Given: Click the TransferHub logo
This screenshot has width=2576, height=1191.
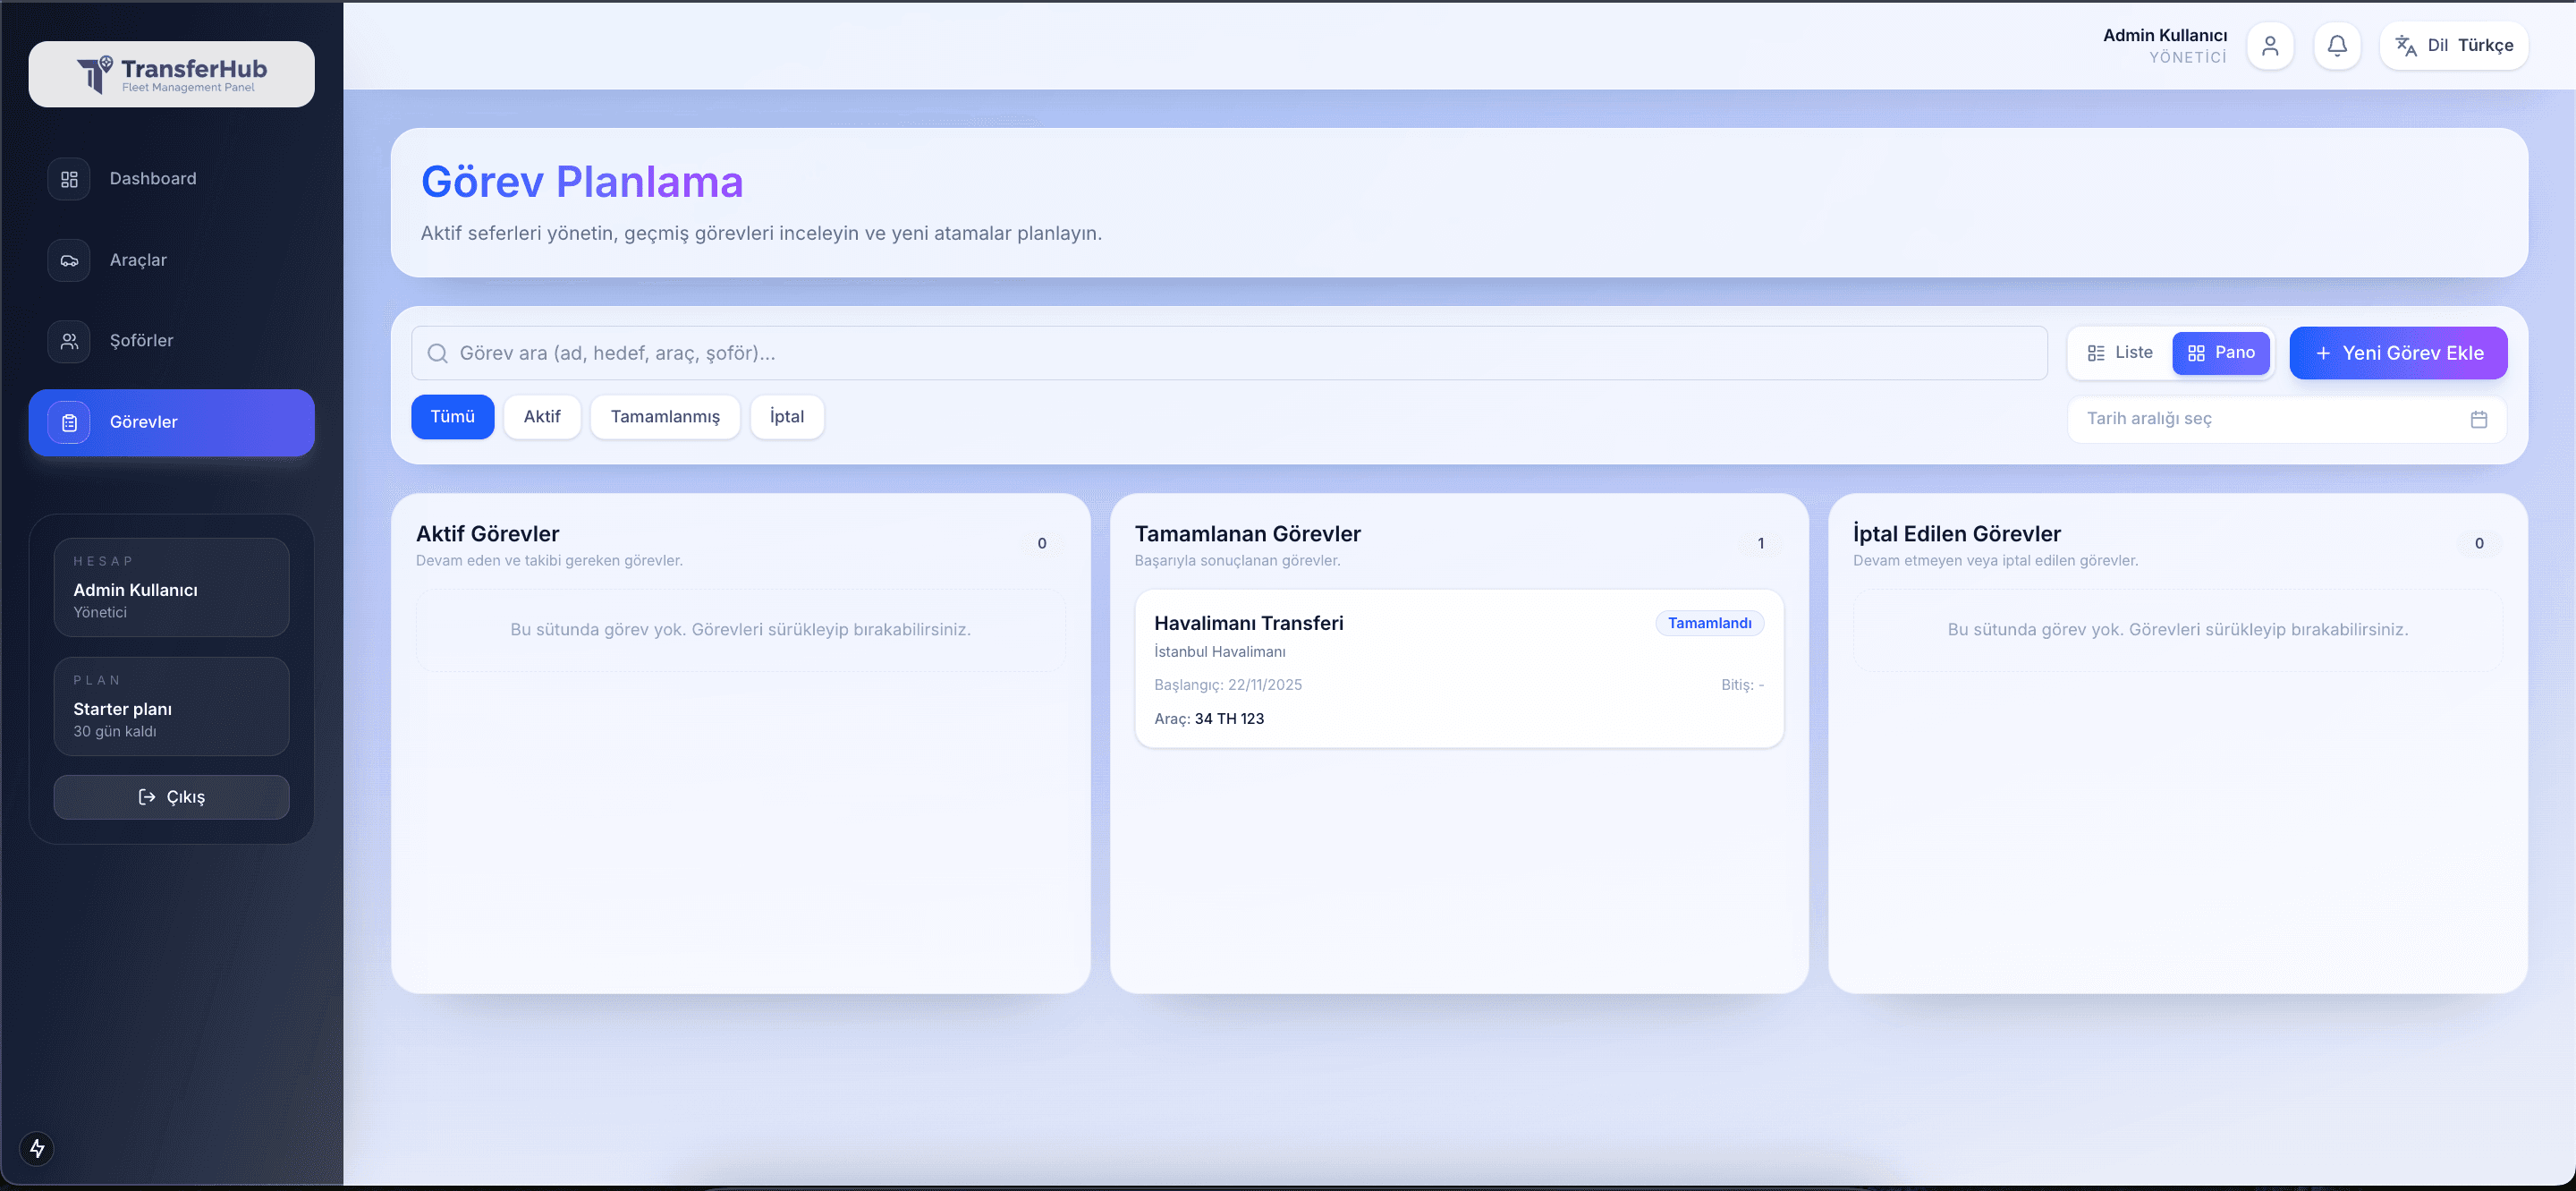Looking at the screenshot, I should tap(171, 74).
